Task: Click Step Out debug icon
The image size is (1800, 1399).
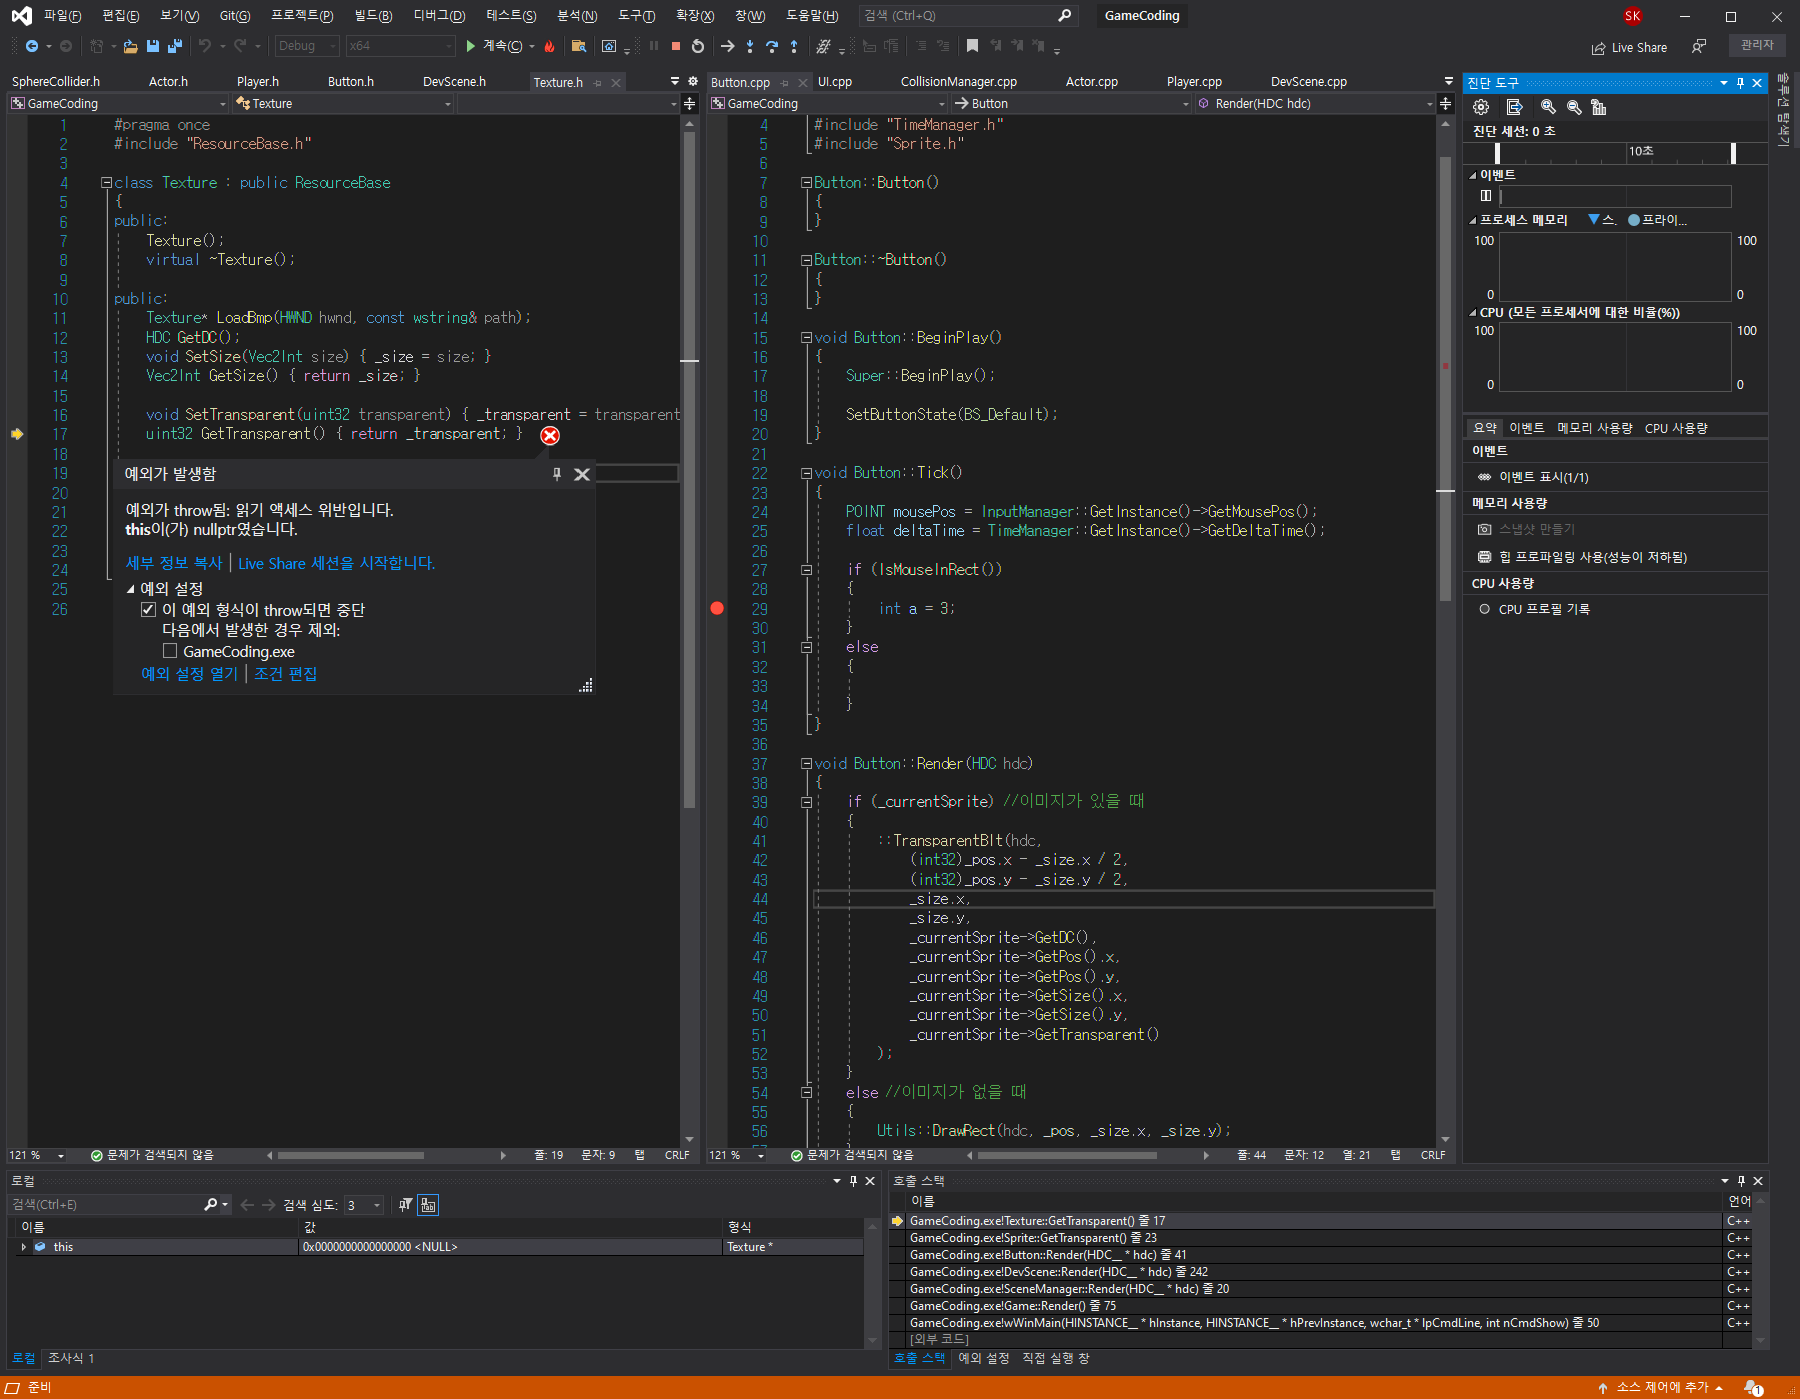Action: [x=794, y=46]
